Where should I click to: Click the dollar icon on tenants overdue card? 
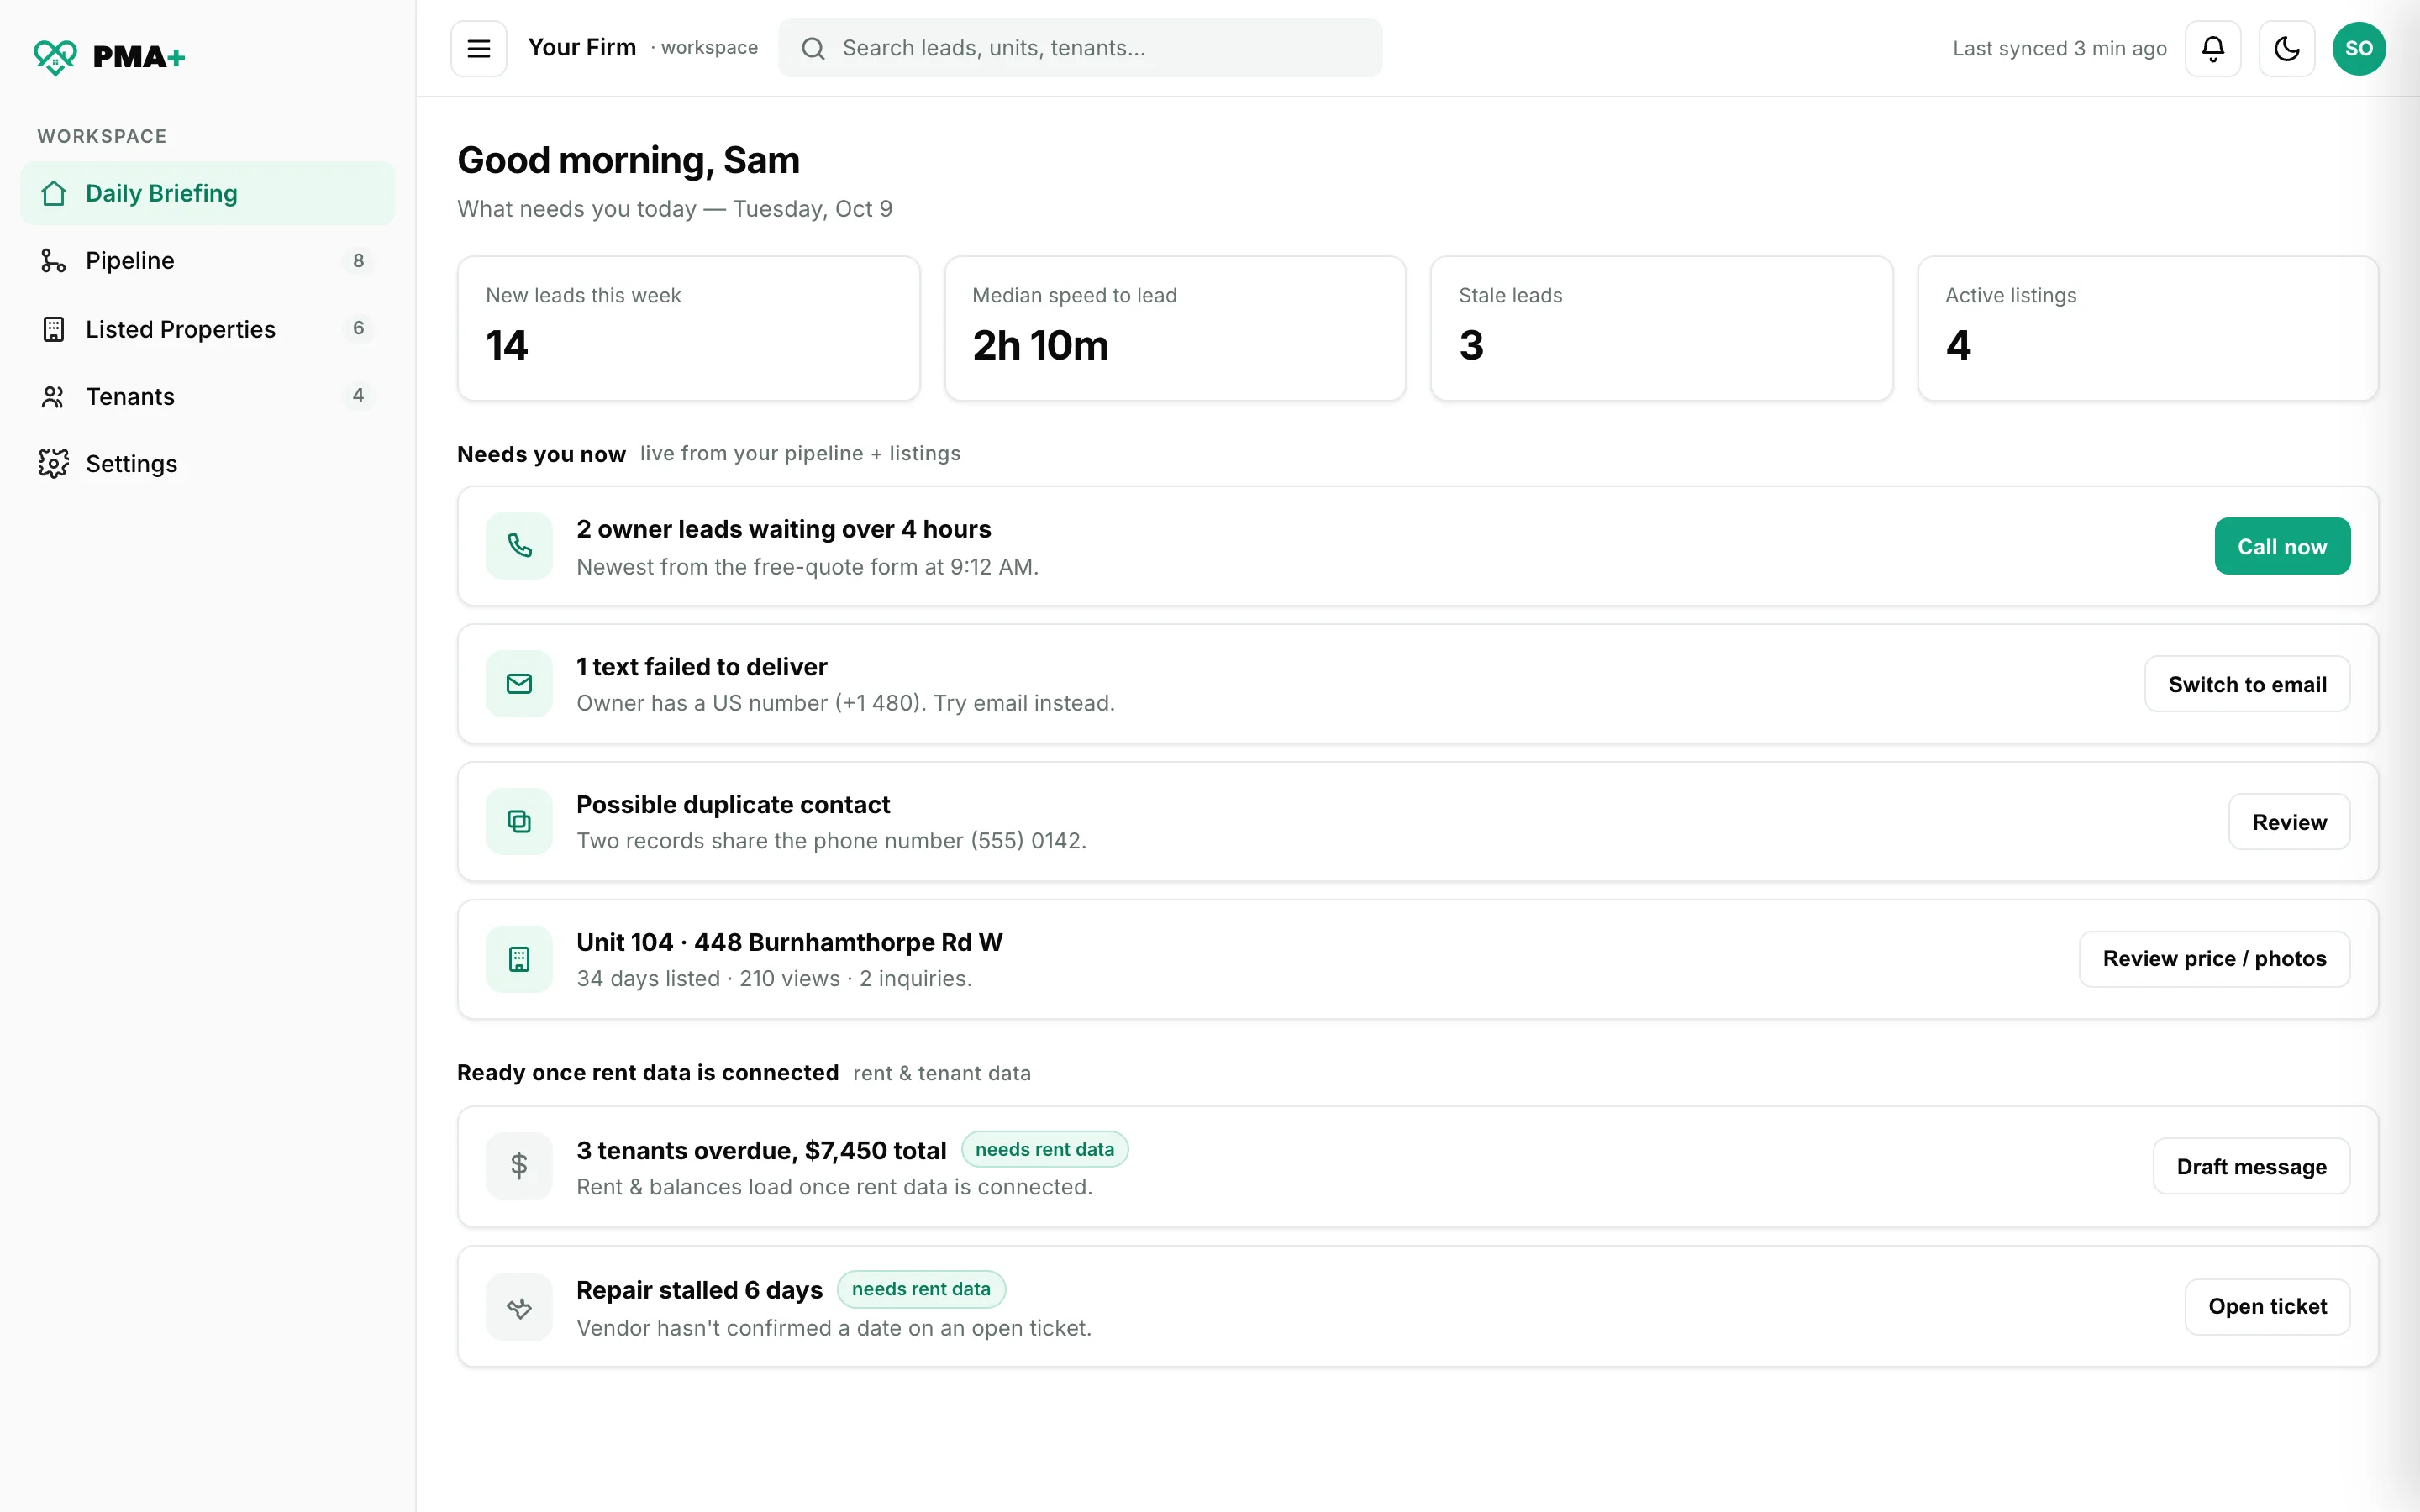[x=519, y=1166]
